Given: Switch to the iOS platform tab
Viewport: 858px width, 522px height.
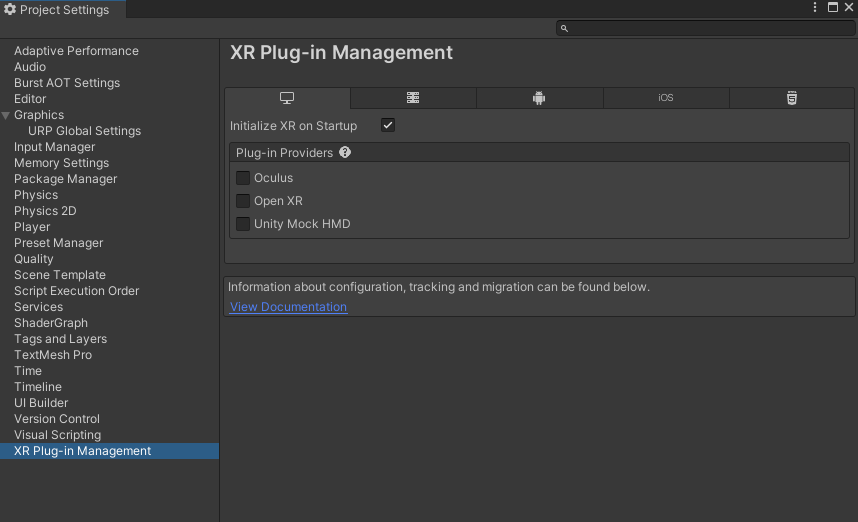Looking at the screenshot, I should [x=666, y=98].
